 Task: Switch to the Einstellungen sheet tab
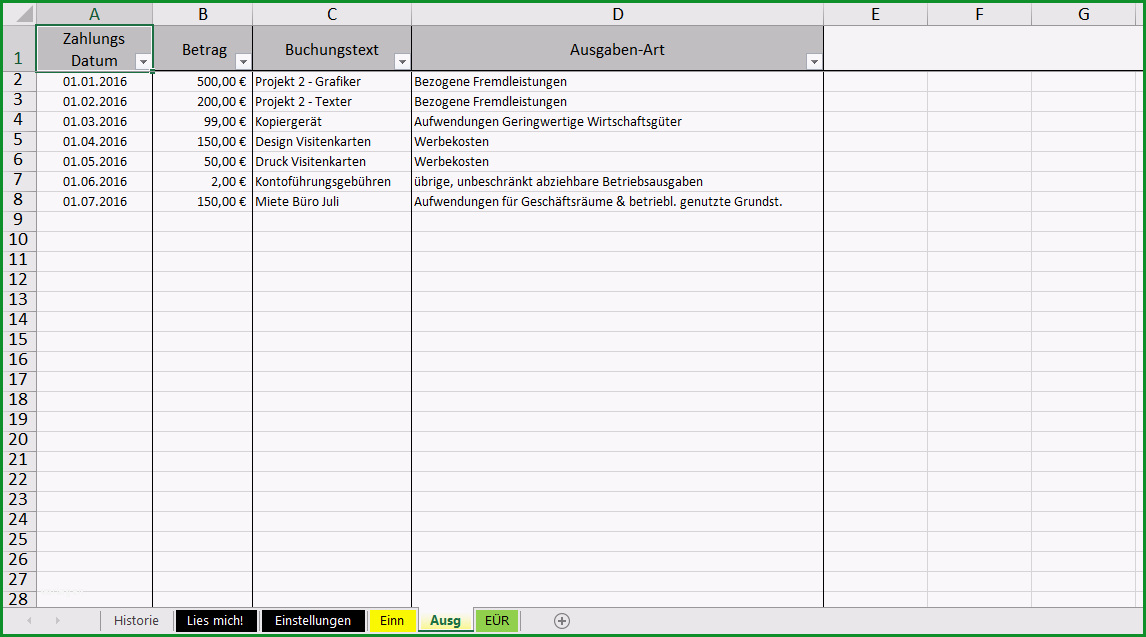pyautogui.click(x=313, y=621)
